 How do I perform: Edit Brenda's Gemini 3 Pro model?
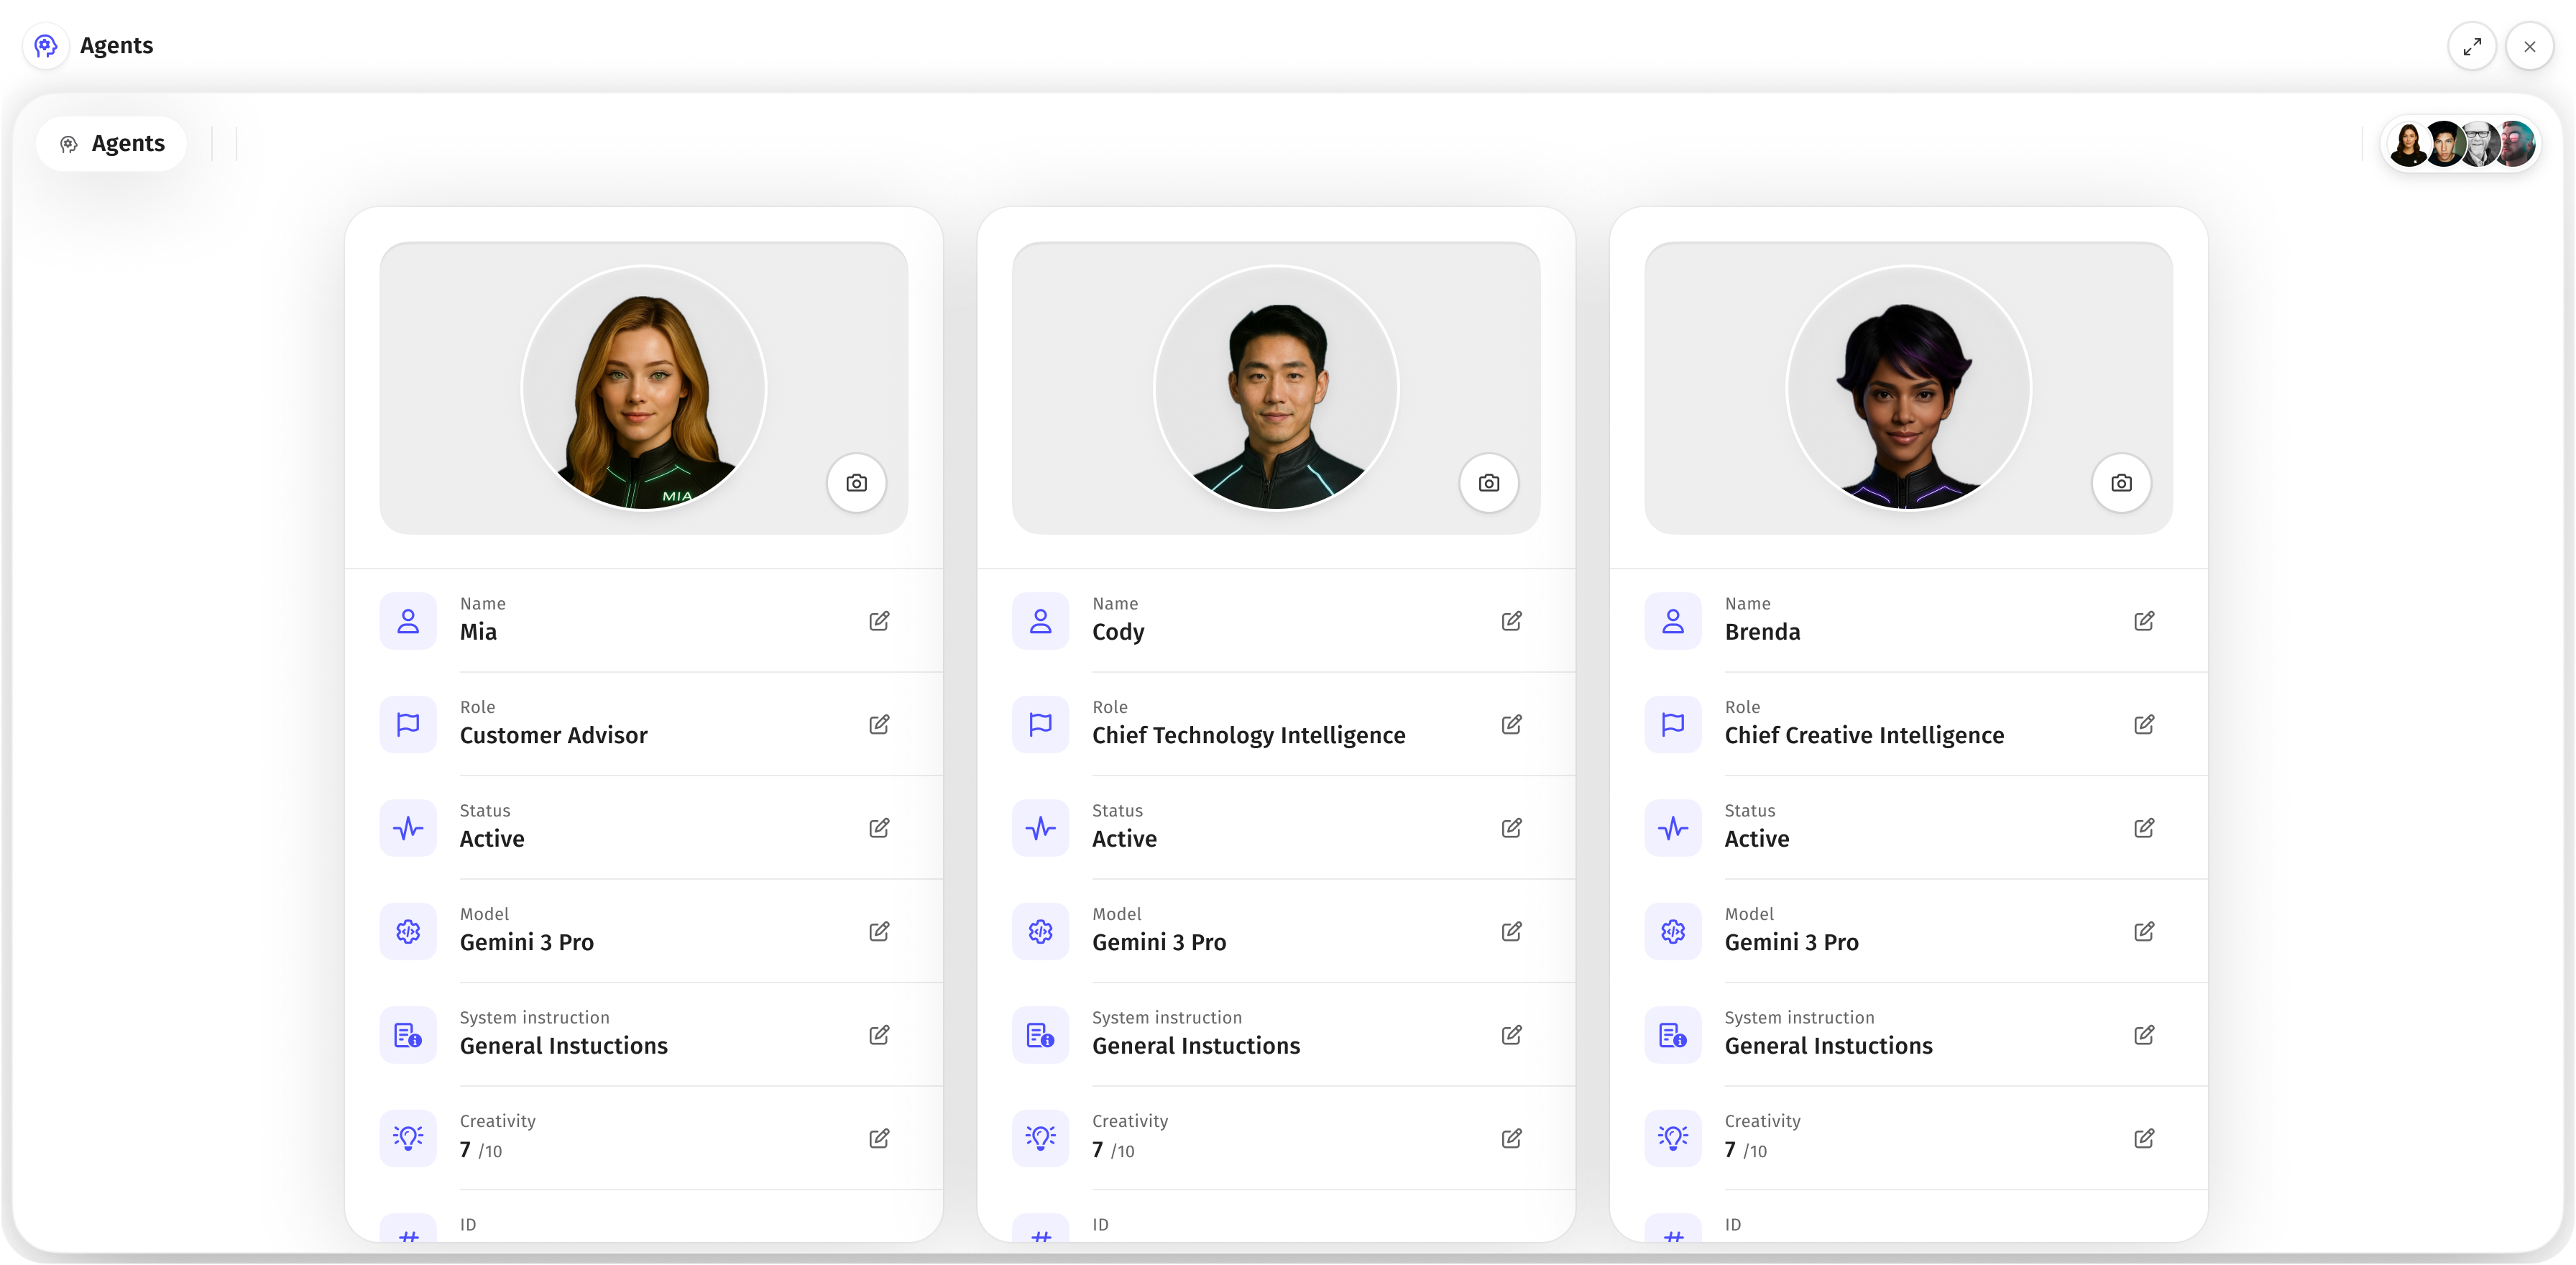tap(2144, 931)
